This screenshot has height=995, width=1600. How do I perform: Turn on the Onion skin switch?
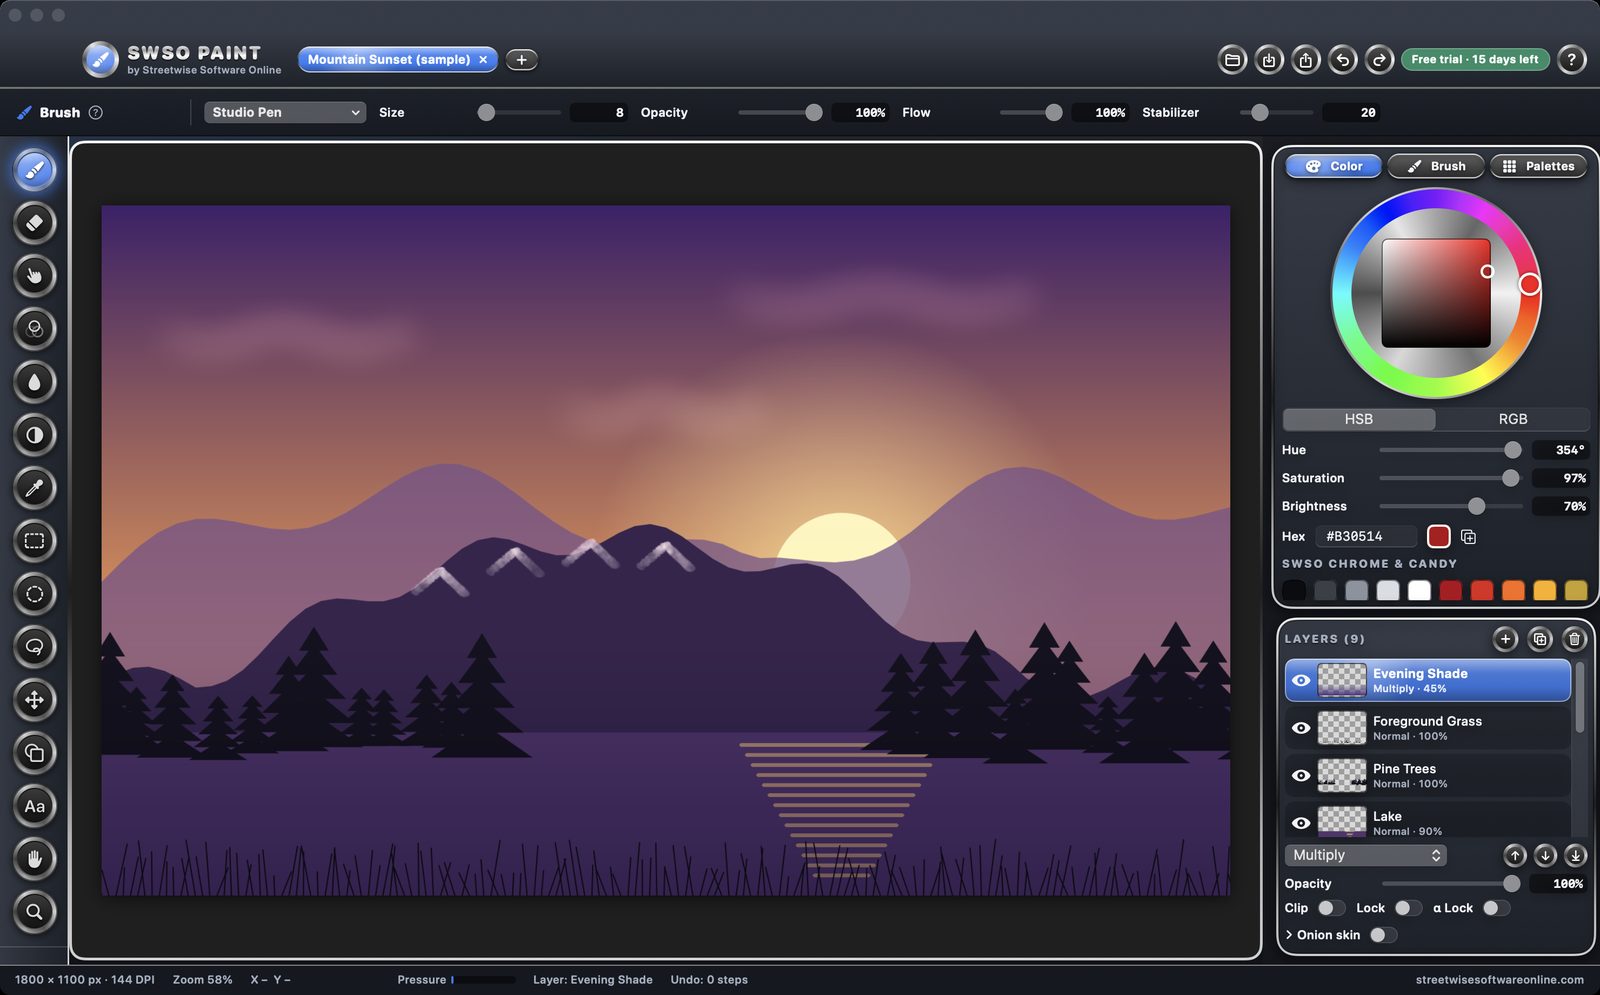coord(1383,935)
